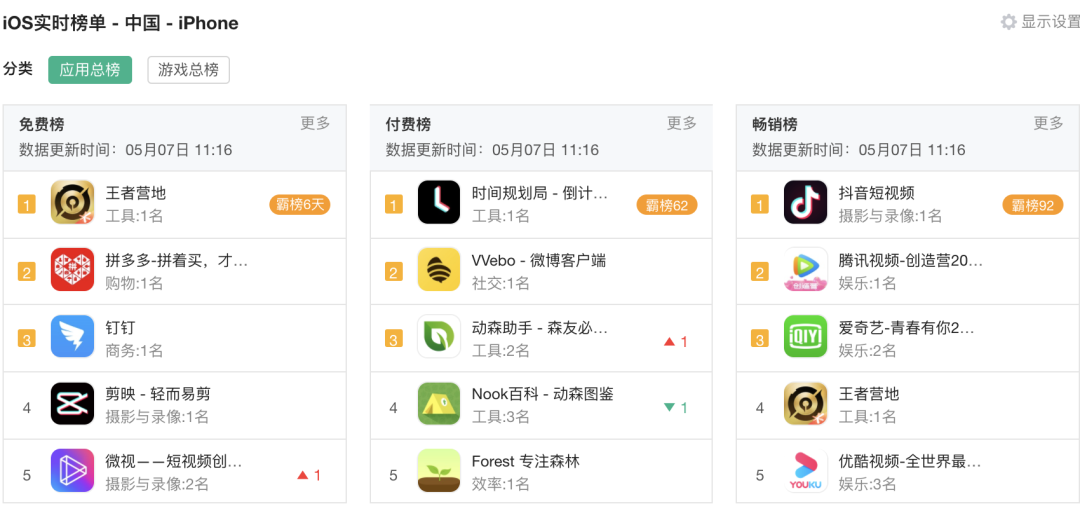Open the 时间规划局 clock icon
Screen dimensions: 1080x511
click(439, 202)
